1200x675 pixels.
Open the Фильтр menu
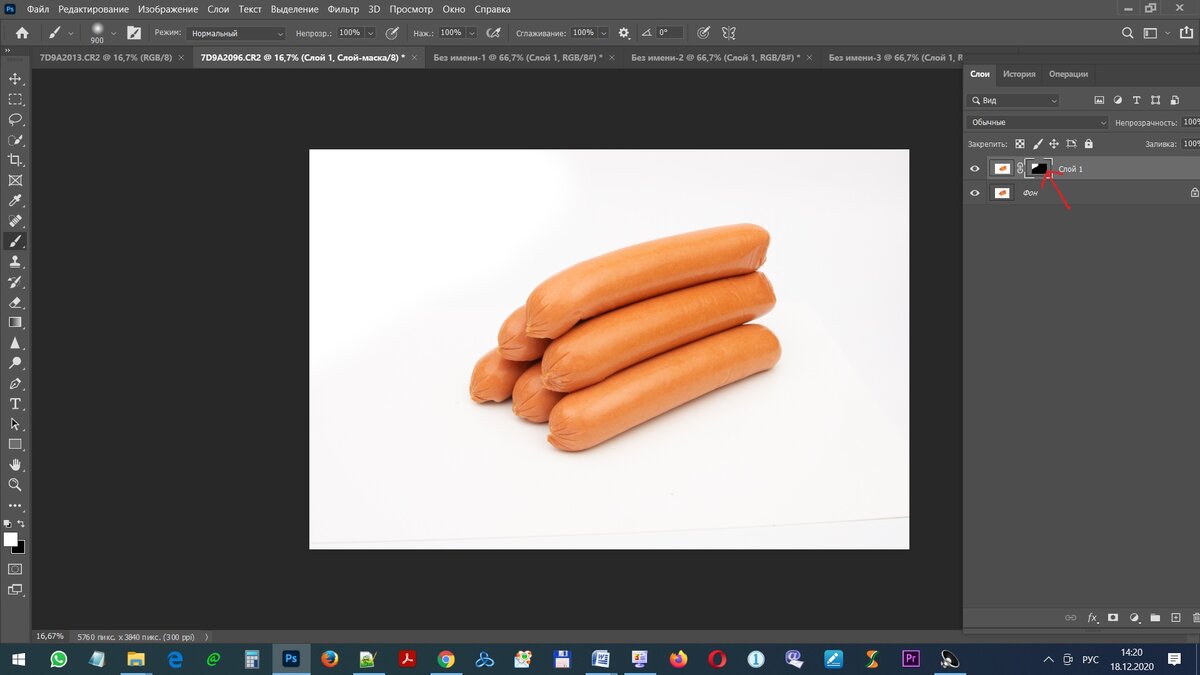pos(343,9)
